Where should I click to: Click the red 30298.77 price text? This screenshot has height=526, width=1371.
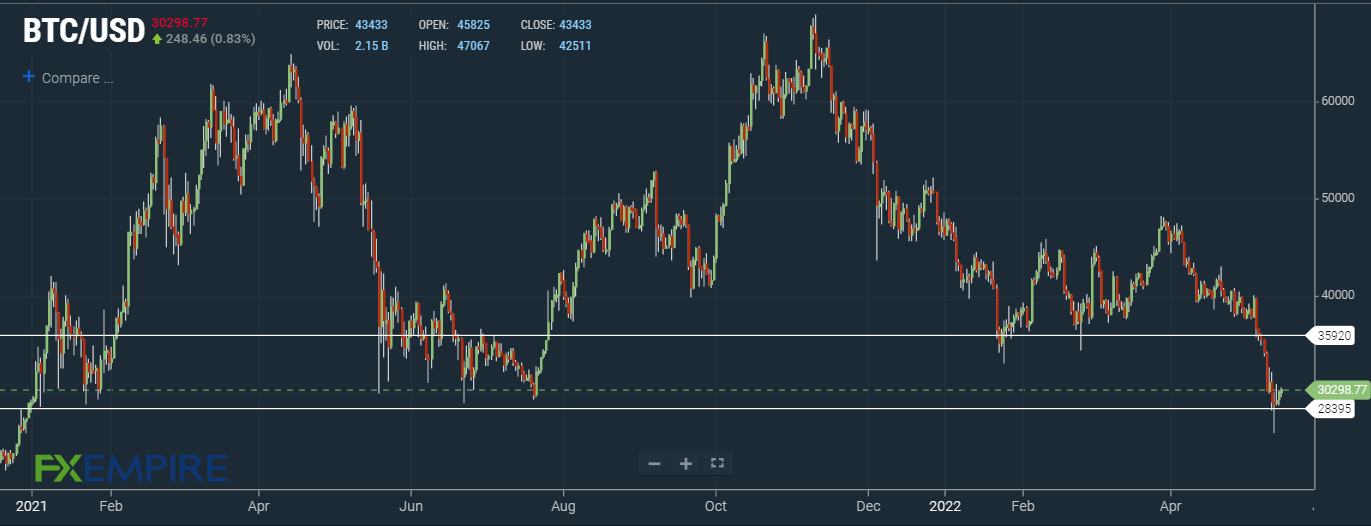click(180, 22)
